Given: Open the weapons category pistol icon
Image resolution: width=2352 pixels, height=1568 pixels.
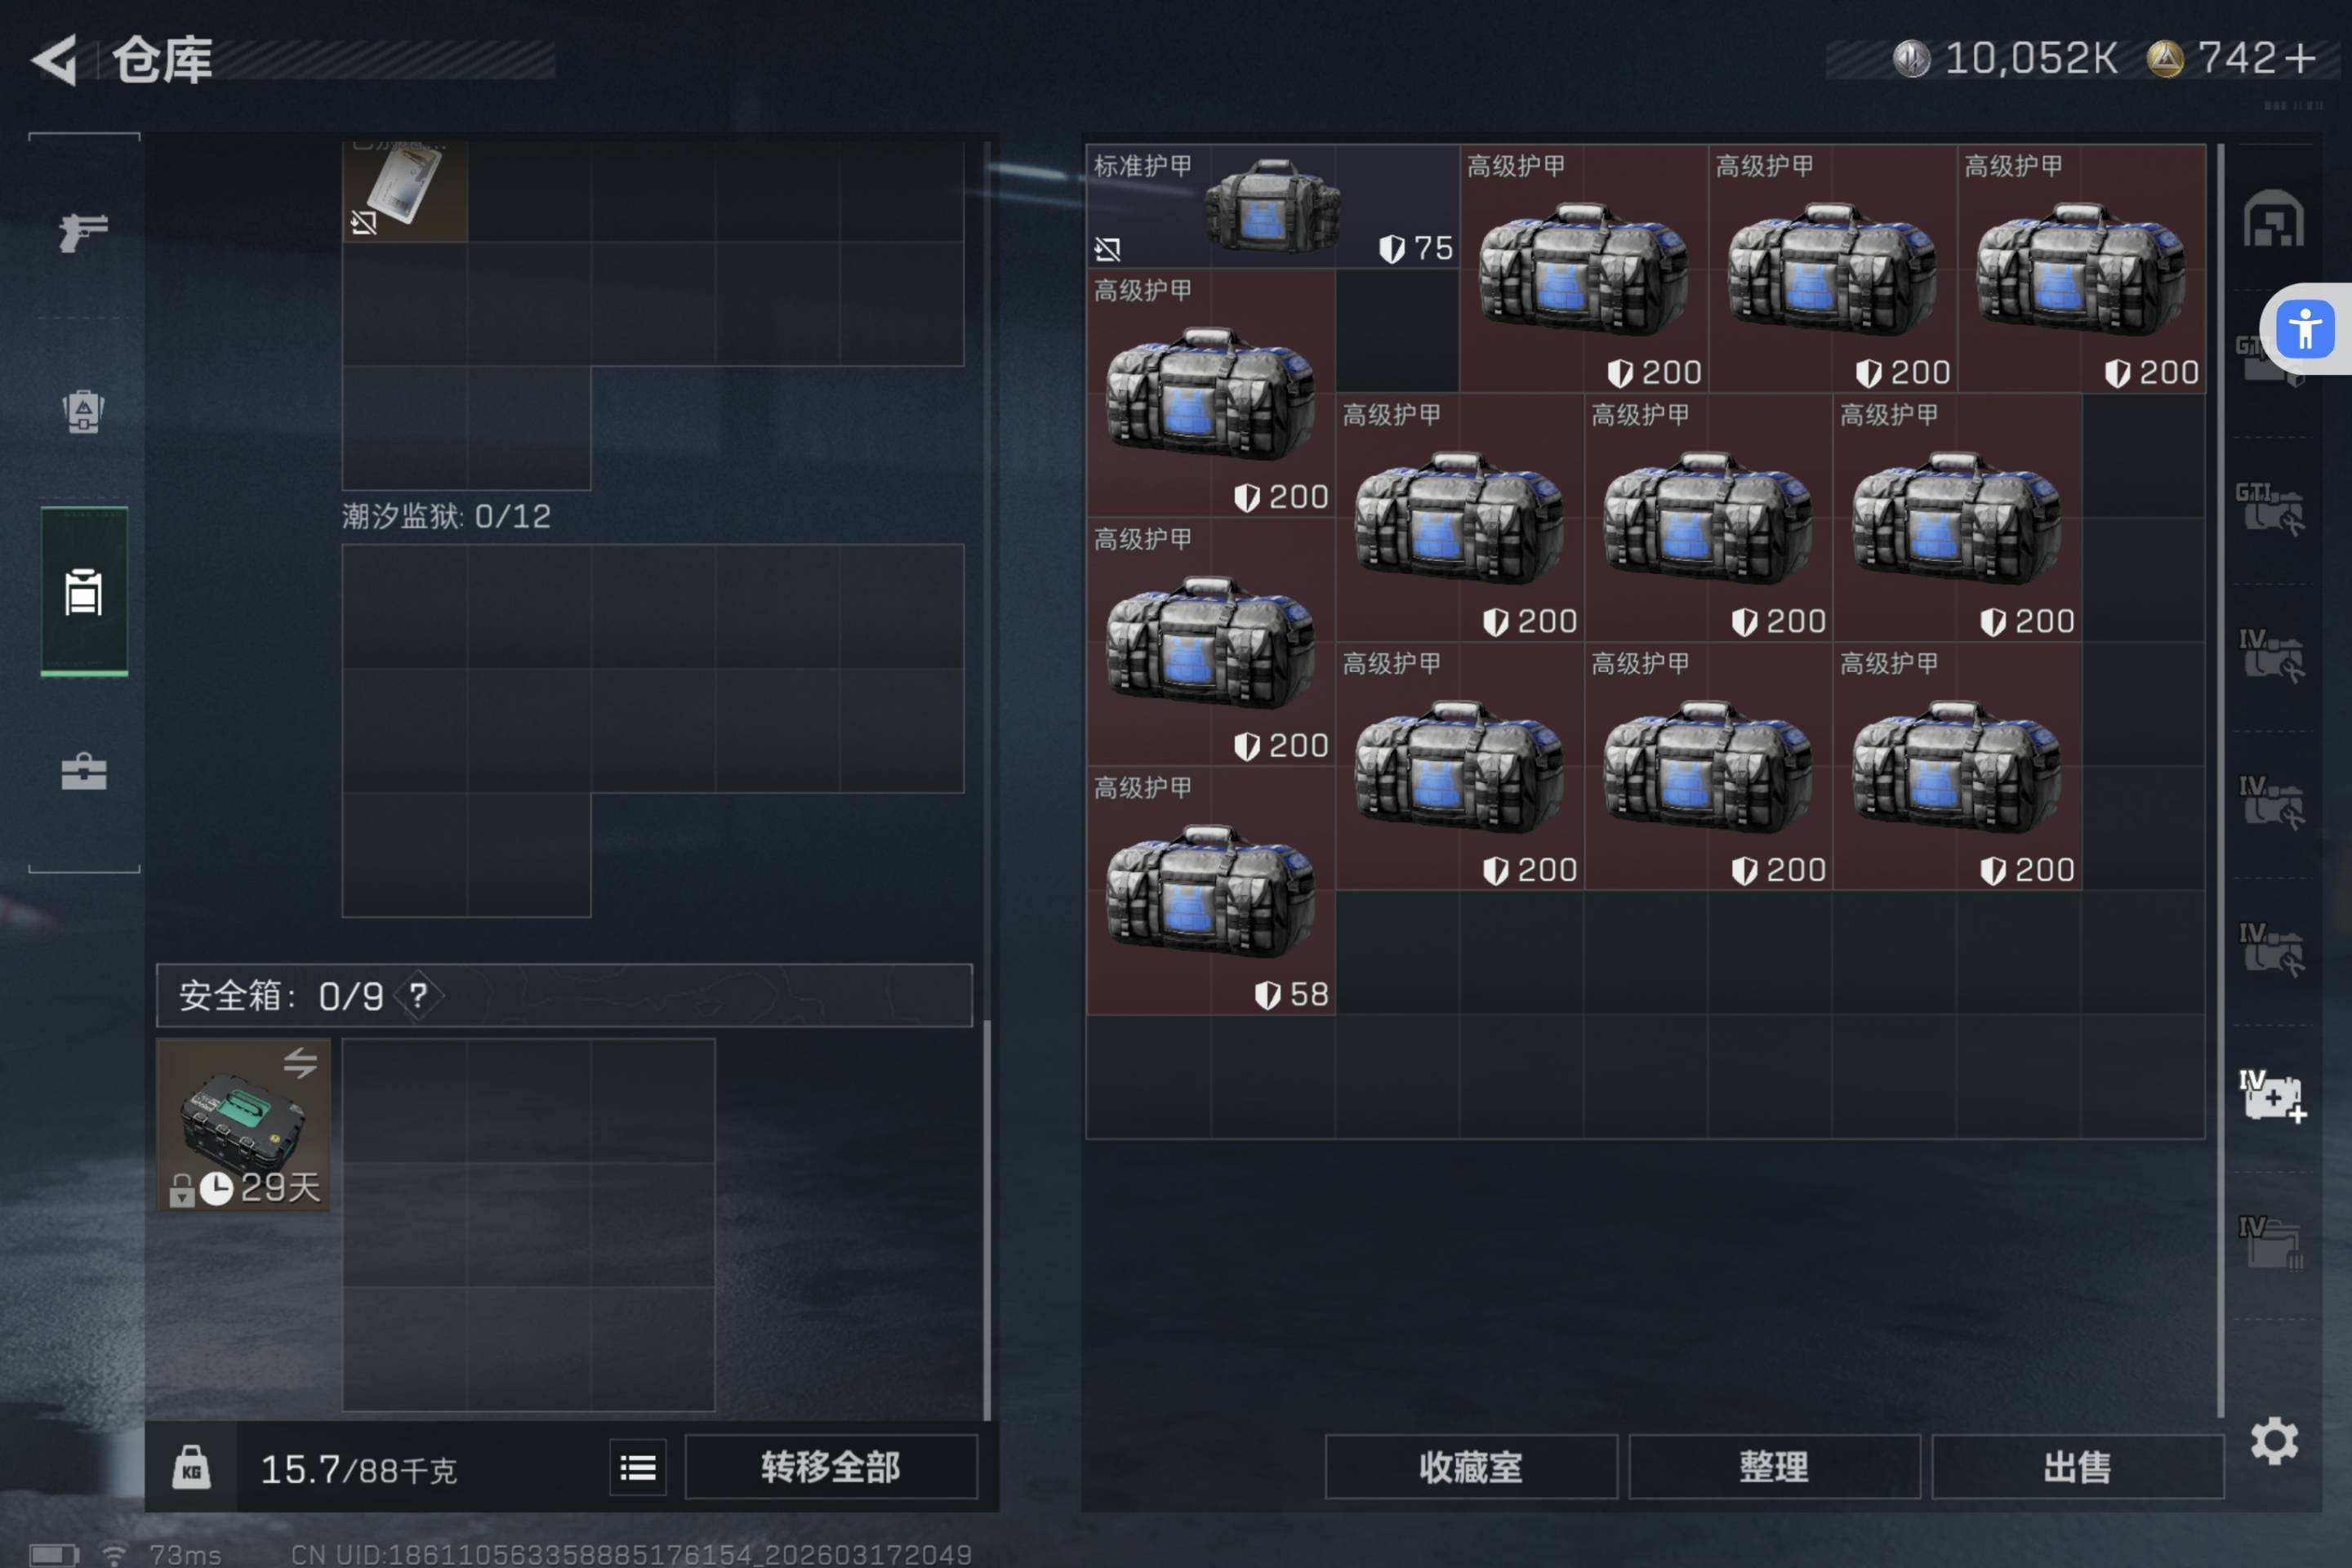Looking at the screenshot, I should pos(84,233).
